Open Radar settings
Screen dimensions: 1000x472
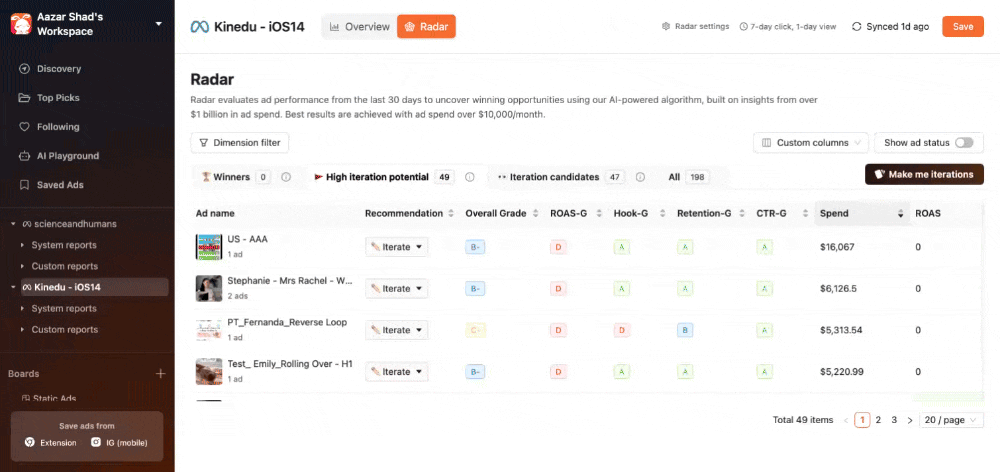click(x=695, y=27)
